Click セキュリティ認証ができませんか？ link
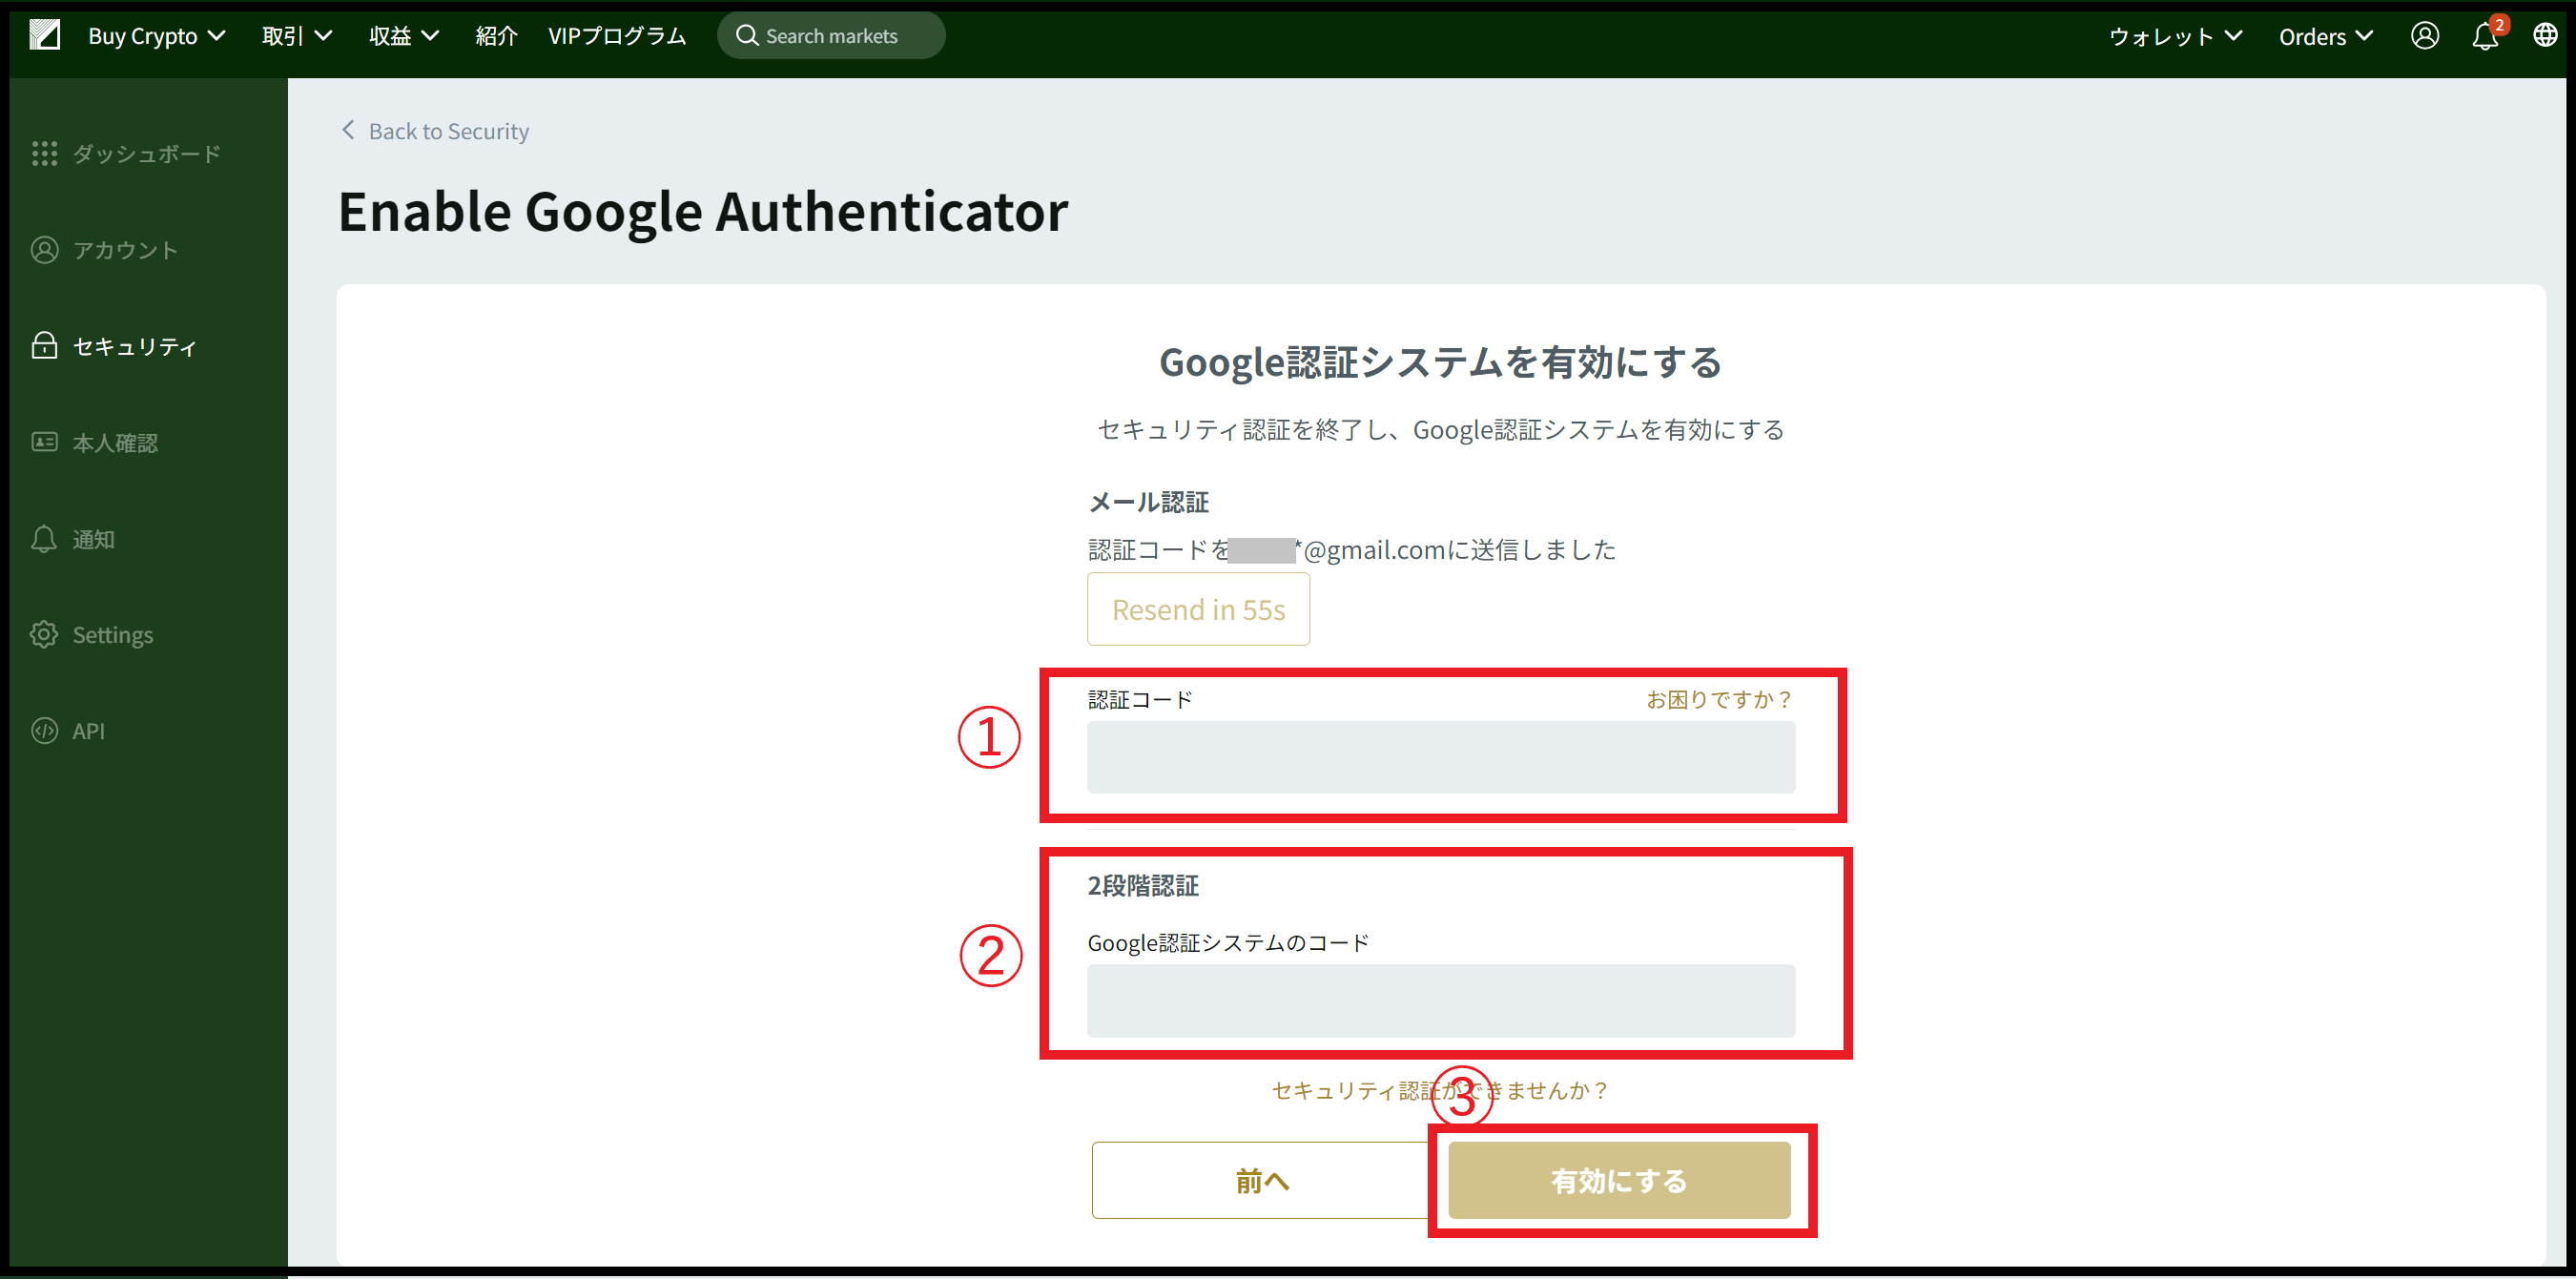Screen dimensions: 2576x1279 point(1440,1090)
